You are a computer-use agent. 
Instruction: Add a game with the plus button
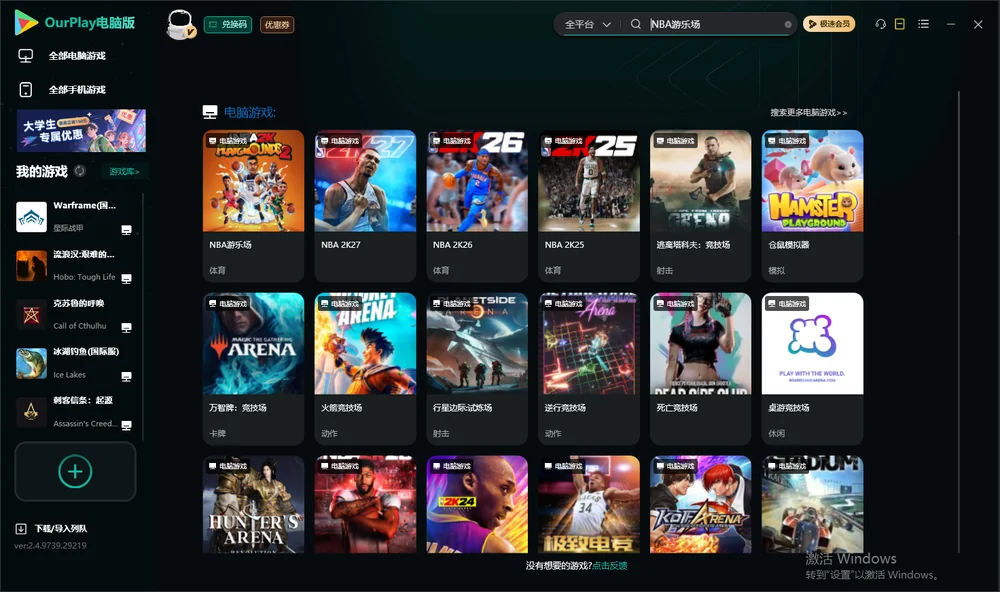[x=75, y=471]
